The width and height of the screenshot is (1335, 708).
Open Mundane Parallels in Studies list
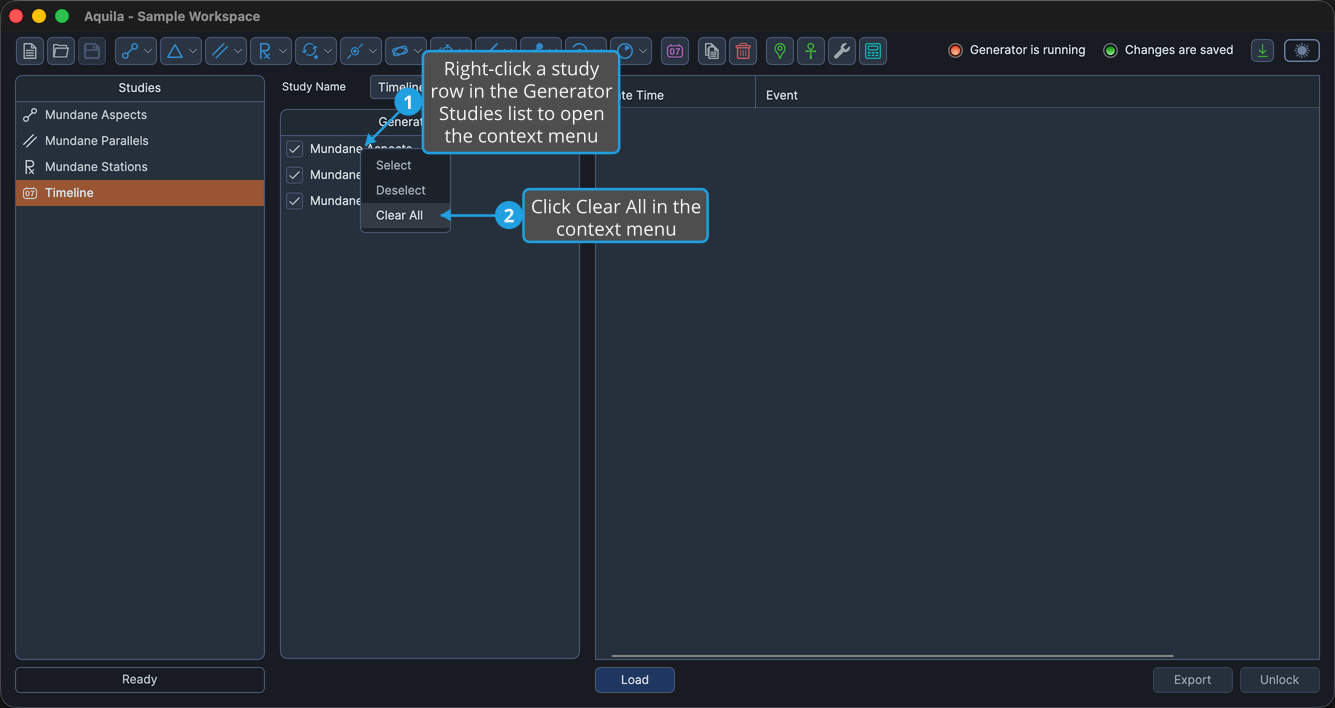click(x=140, y=141)
